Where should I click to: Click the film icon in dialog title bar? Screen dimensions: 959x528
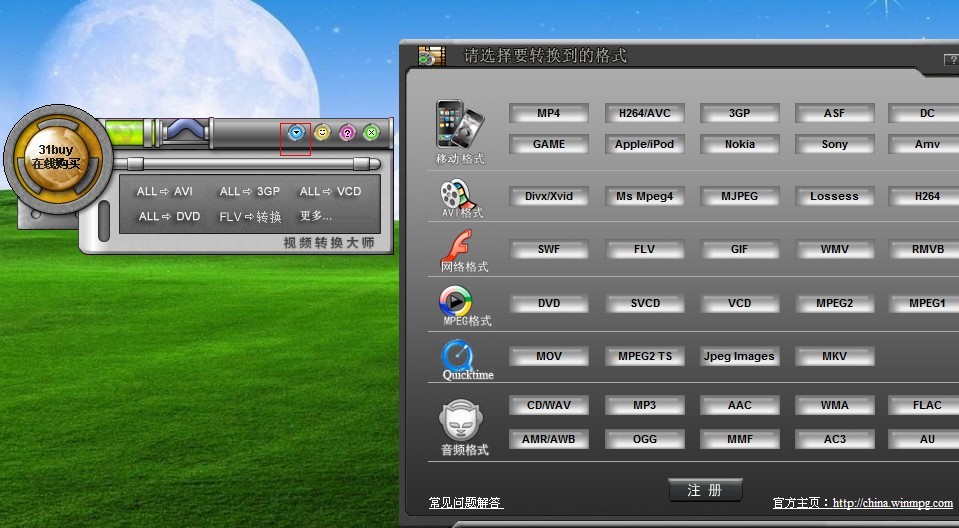tap(432, 56)
